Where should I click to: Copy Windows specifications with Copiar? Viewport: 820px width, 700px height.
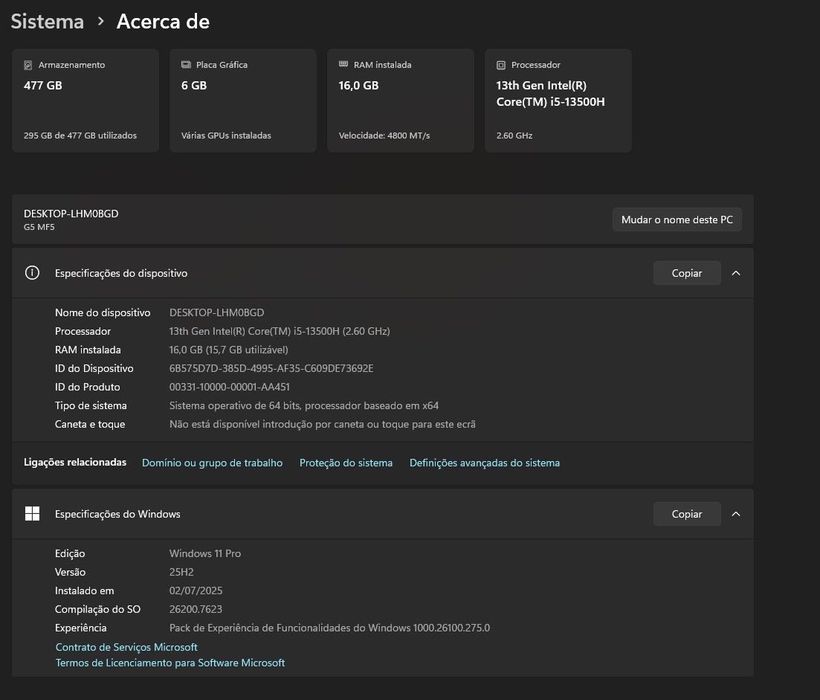[687, 514]
